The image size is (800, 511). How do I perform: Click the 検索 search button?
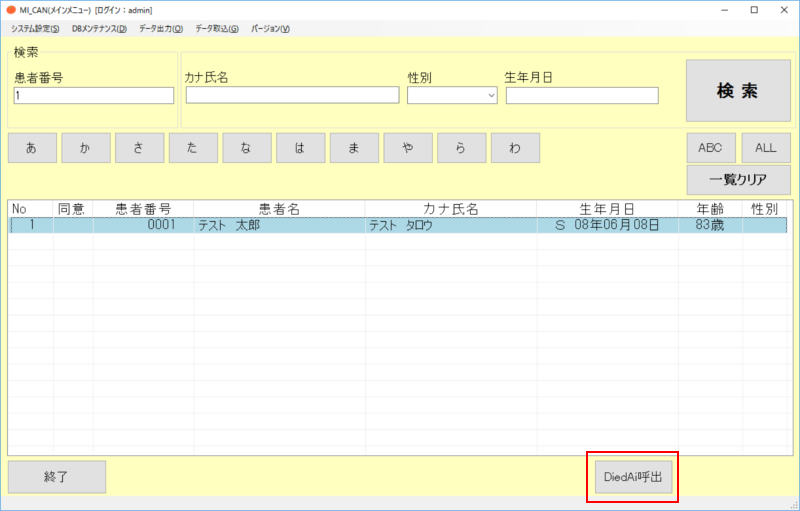(737, 91)
